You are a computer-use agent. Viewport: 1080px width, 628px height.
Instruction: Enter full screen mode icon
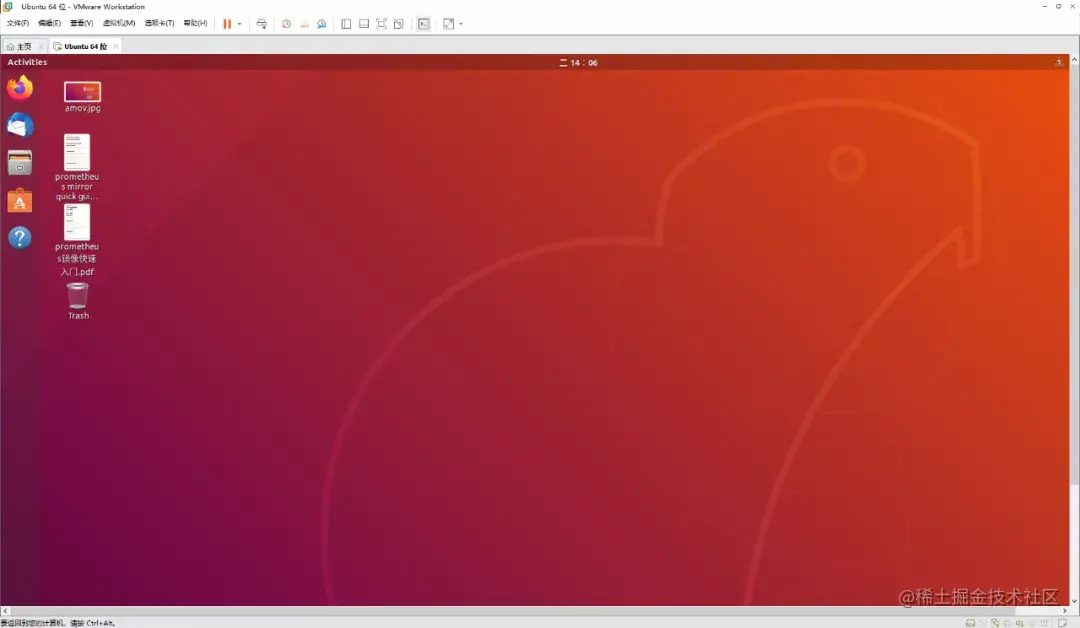(382, 23)
